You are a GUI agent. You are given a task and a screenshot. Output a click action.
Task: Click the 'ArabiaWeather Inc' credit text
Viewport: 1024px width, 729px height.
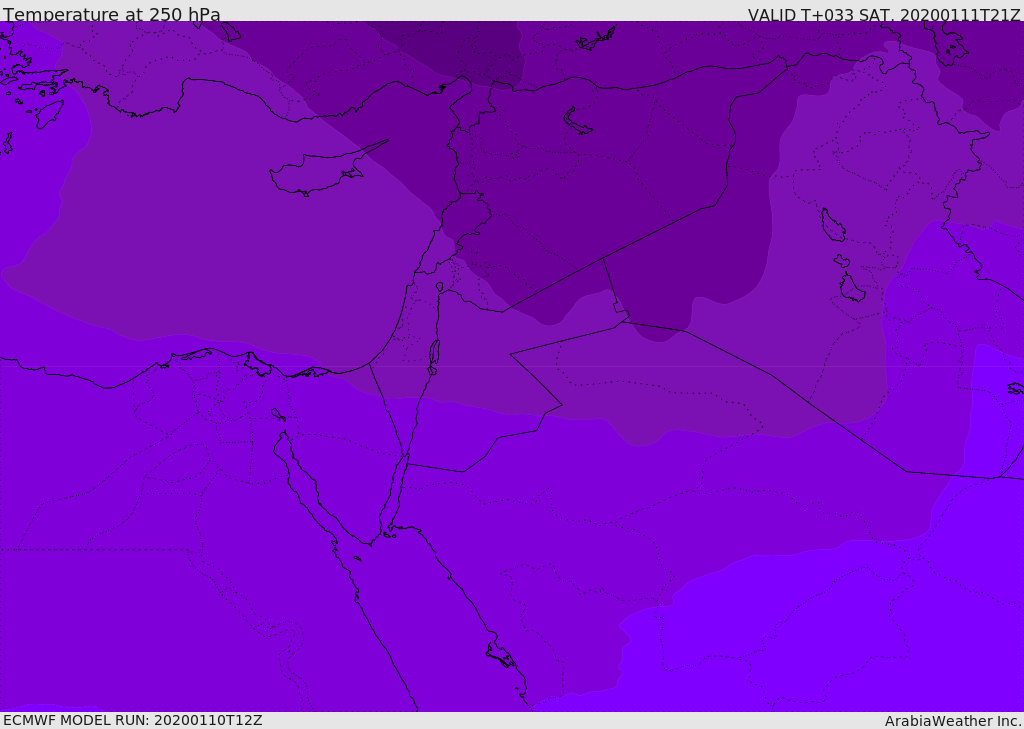952,721
